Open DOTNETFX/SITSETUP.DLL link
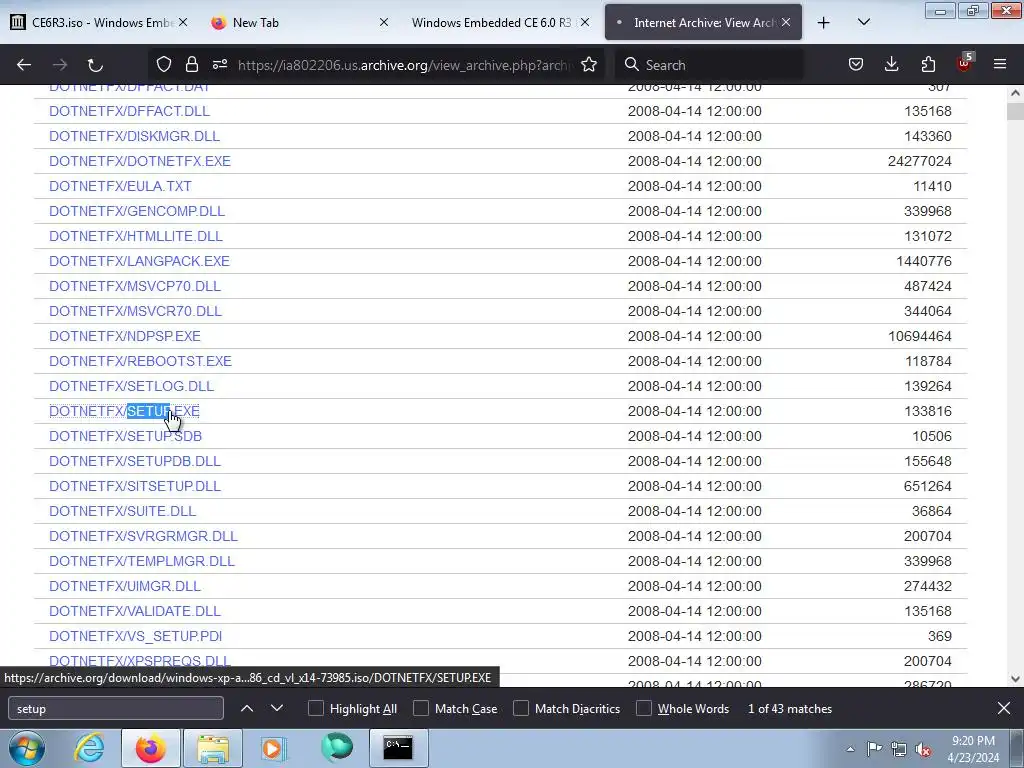 135,487
